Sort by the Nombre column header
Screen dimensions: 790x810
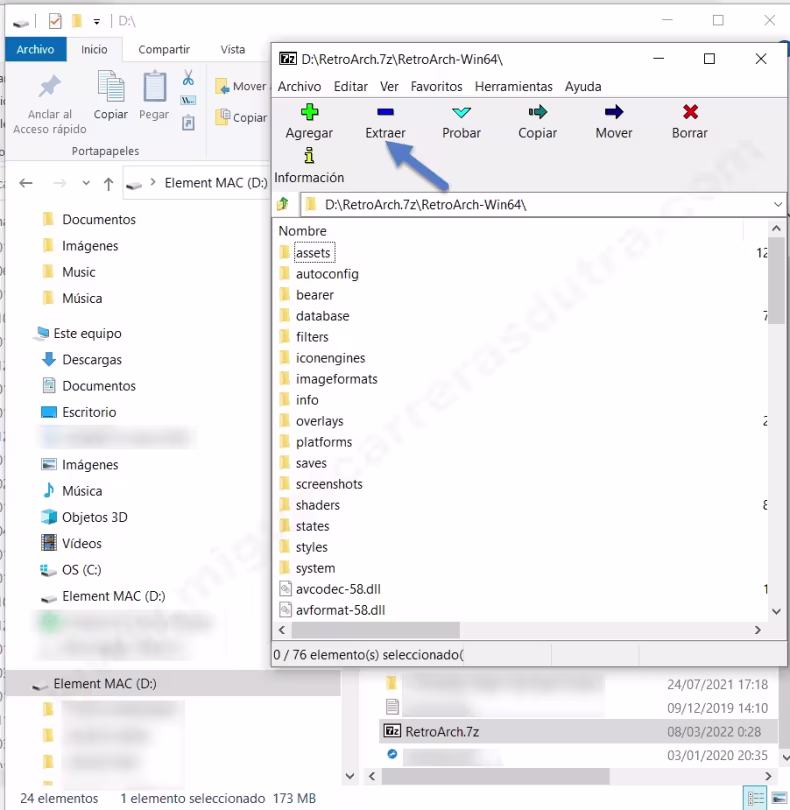point(303,230)
